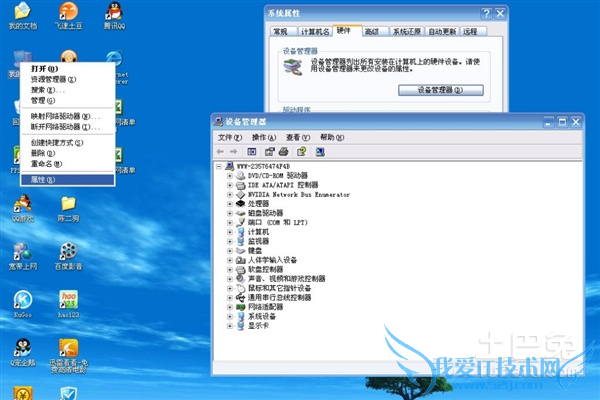Choose 管理(G) in the context menu
This screenshot has height=400, width=600.
pos(68,100)
